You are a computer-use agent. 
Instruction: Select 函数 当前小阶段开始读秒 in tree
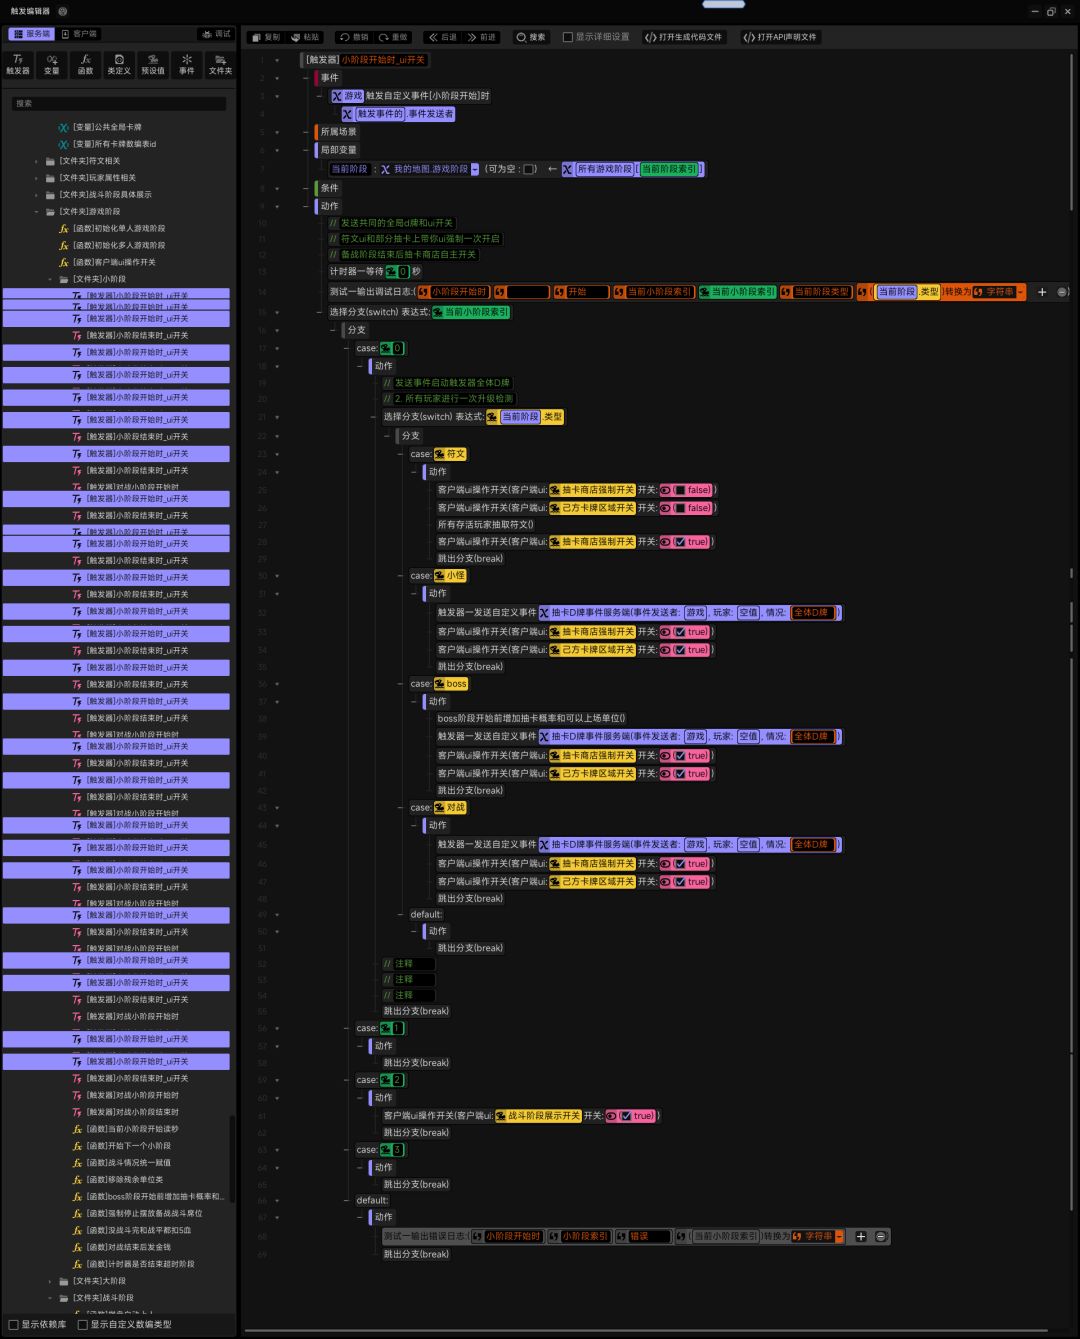coord(132,1129)
